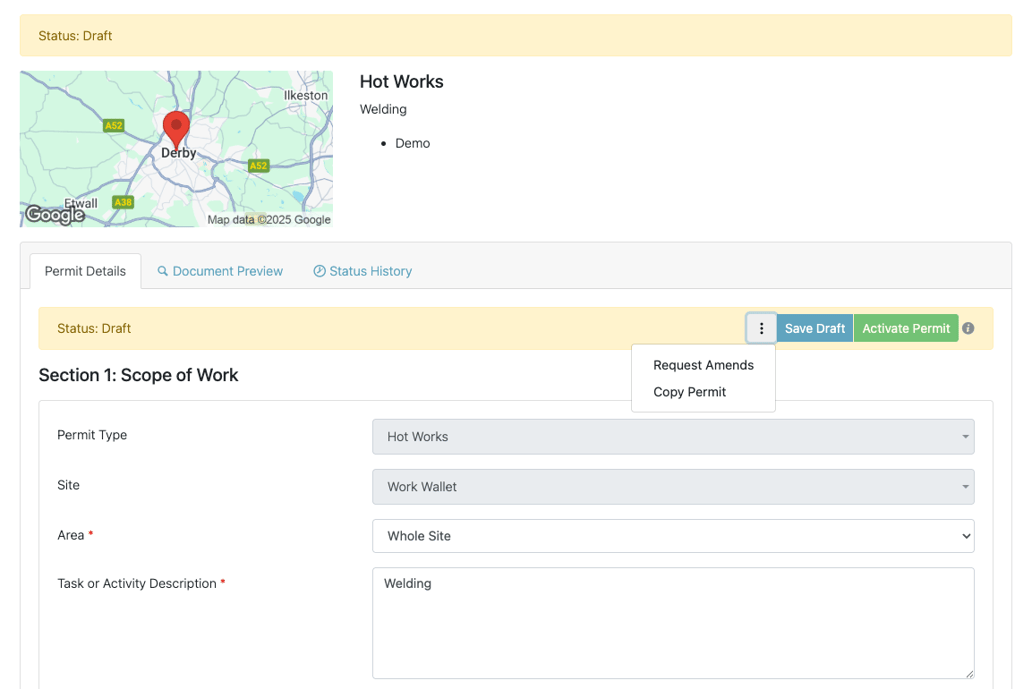Image resolution: width=1032 pixels, height=689 pixels.
Task: Expand the Permit Type dropdown
Action: tap(673, 436)
